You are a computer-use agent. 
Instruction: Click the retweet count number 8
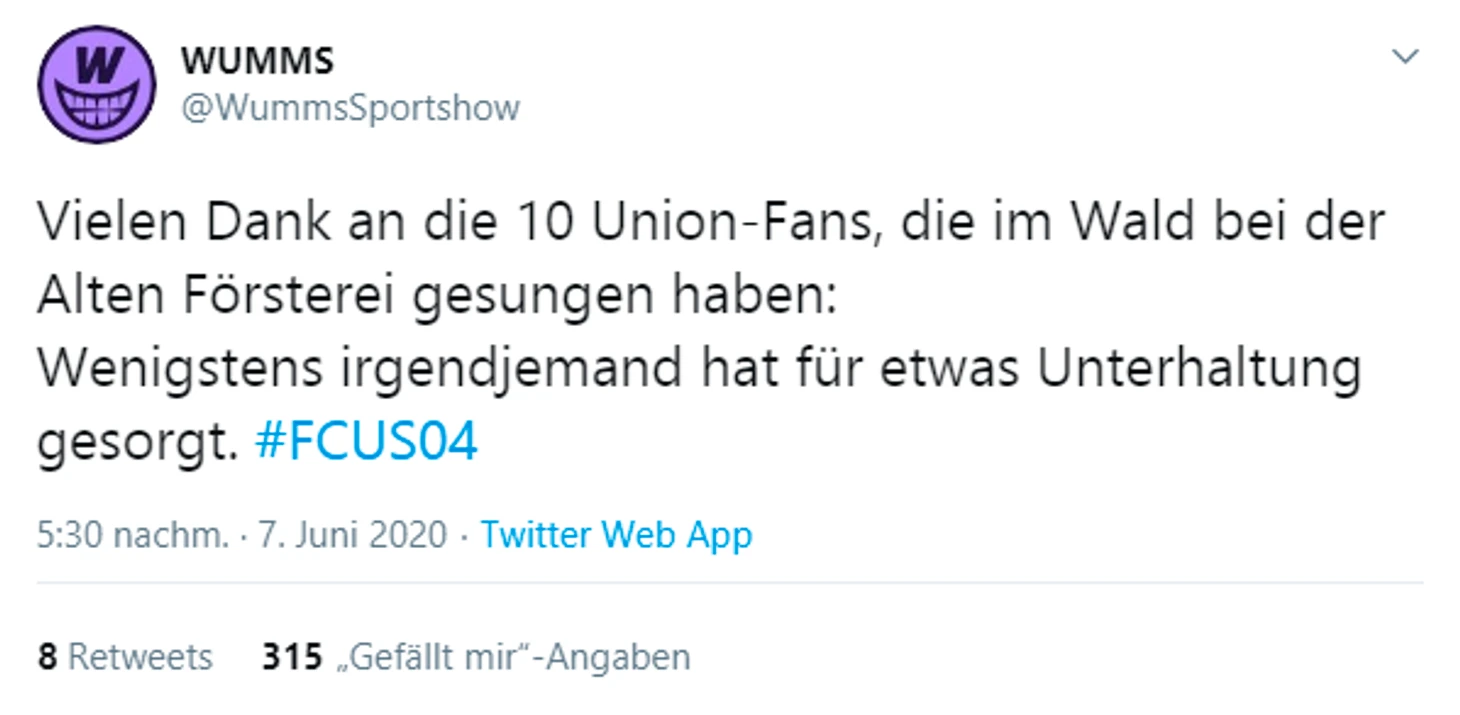47,657
